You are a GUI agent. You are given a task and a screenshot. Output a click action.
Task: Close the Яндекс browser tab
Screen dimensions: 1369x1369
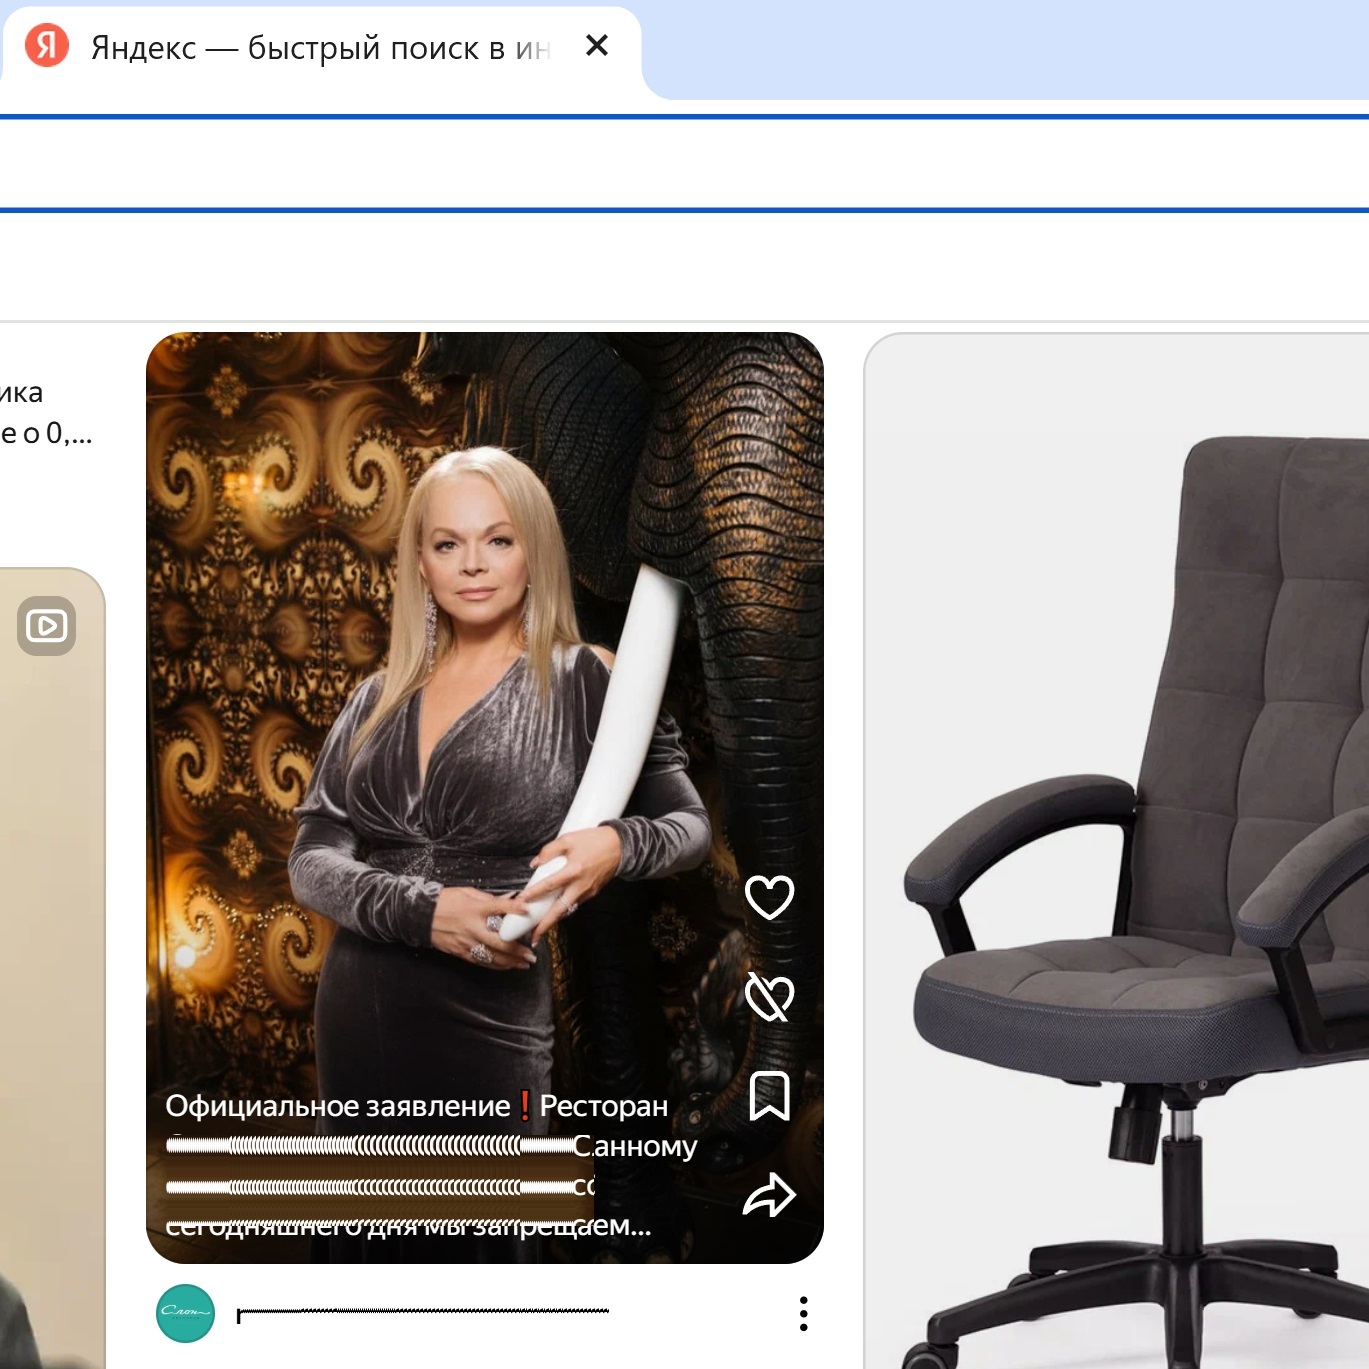(597, 45)
